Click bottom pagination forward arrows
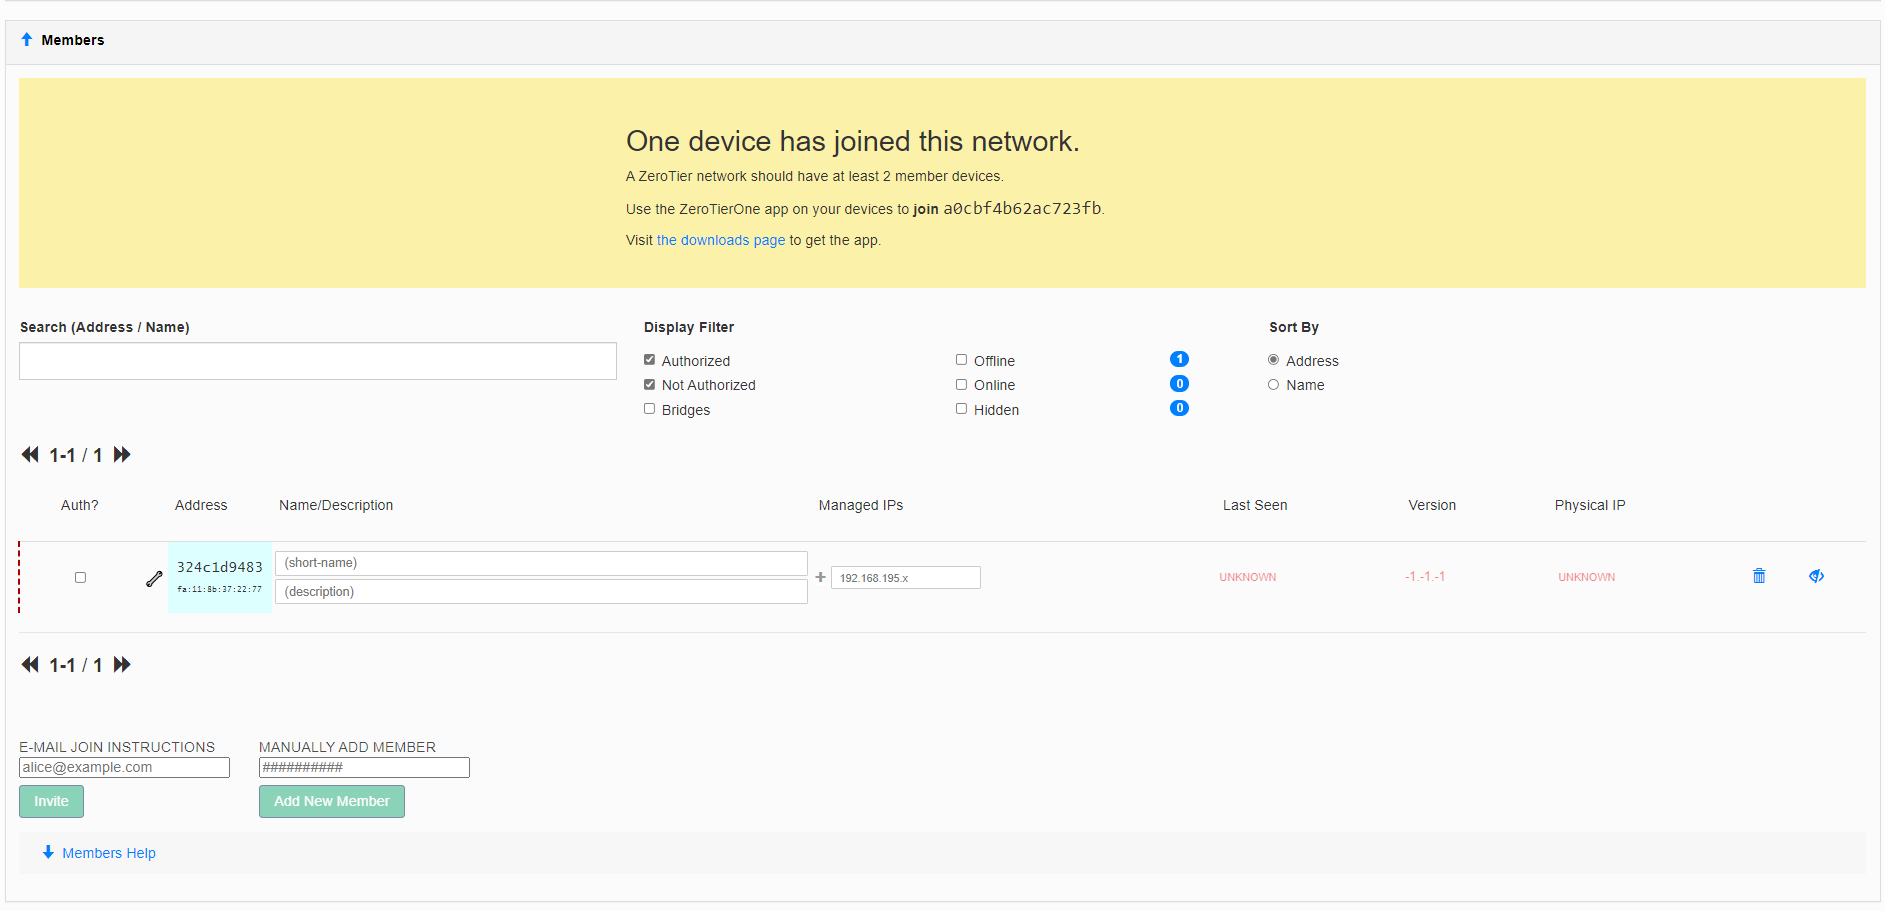Image resolution: width=1885 pixels, height=911 pixels. pos(122,665)
